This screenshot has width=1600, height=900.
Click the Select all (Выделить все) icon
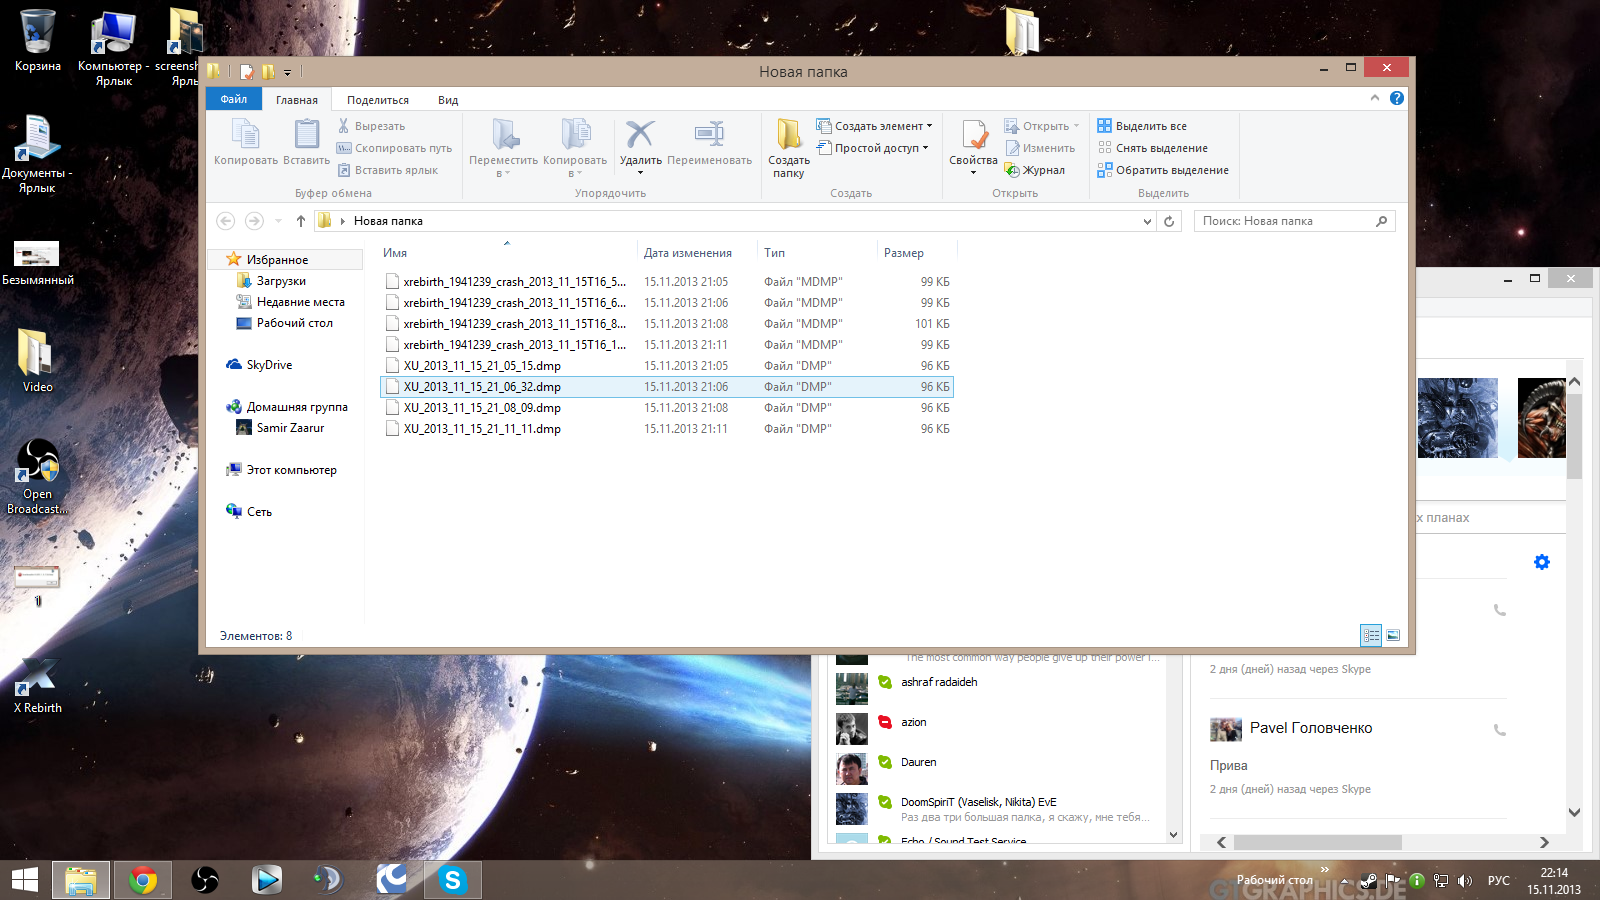pyautogui.click(x=1104, y=126)
